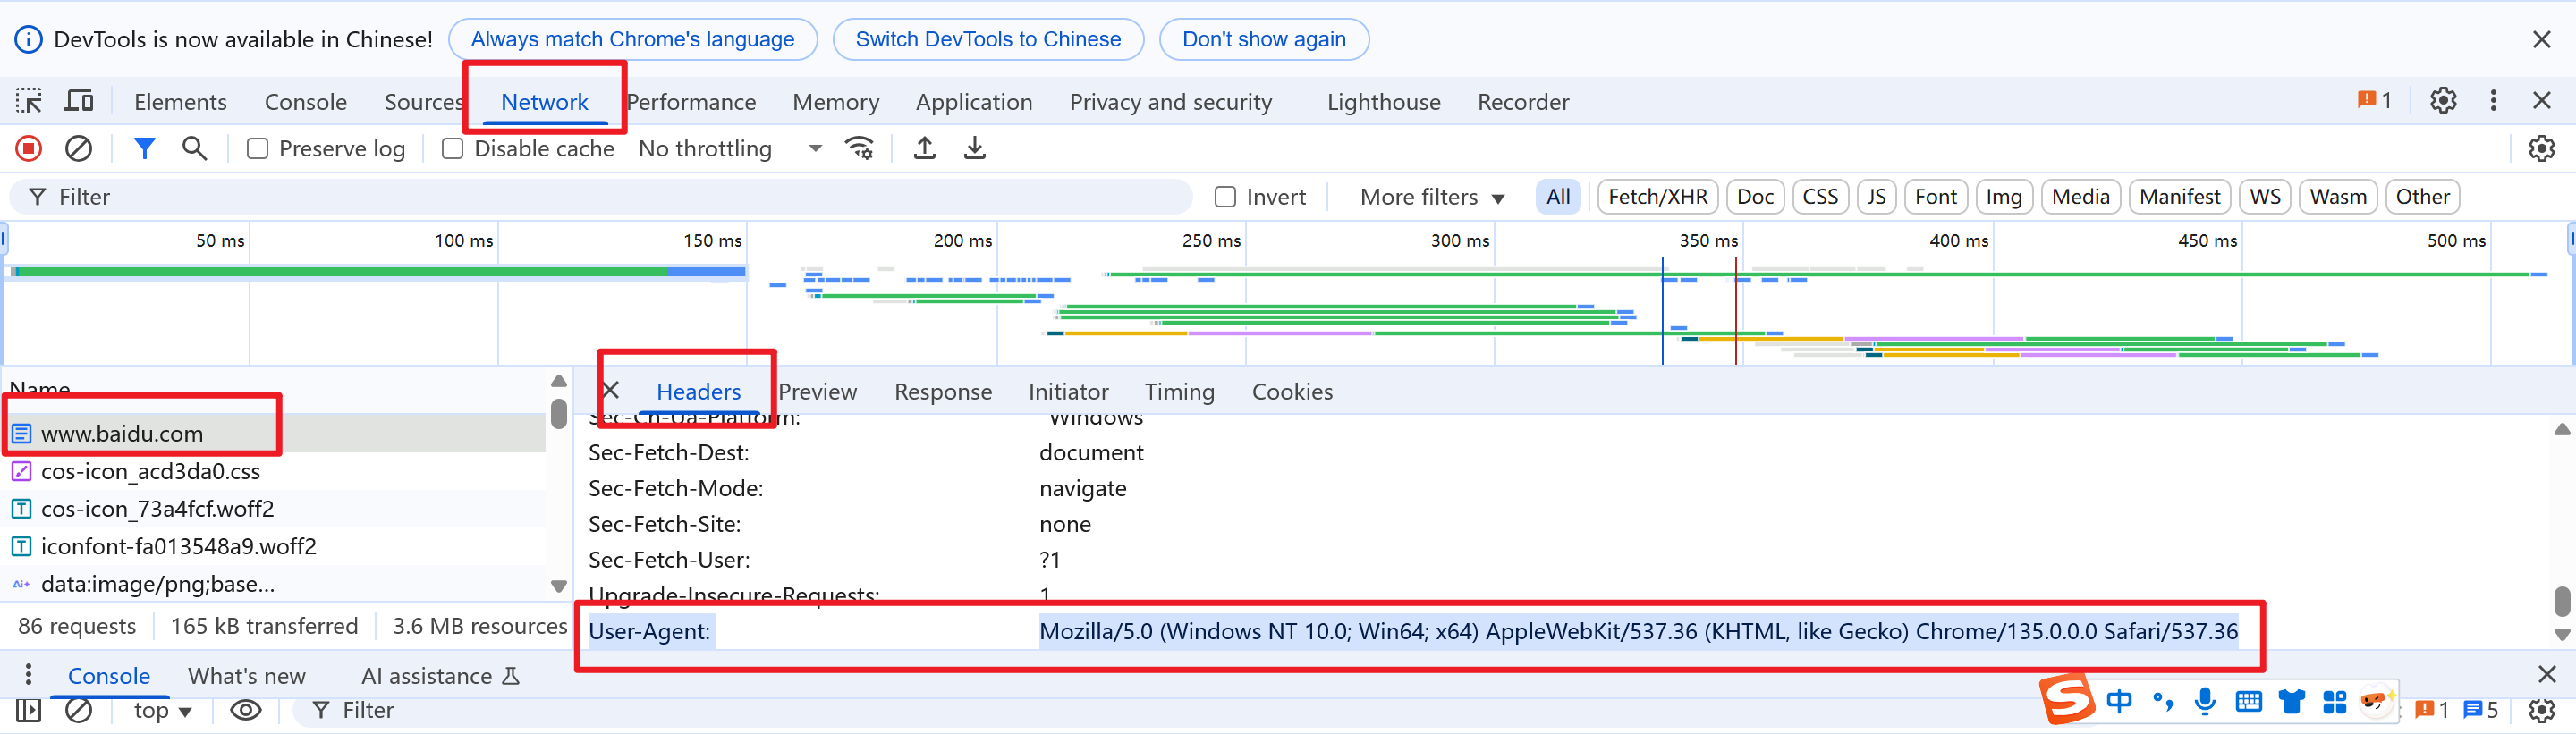
Task: Open Sogou skin shirt icon
Action: (x=2292, y=702)
